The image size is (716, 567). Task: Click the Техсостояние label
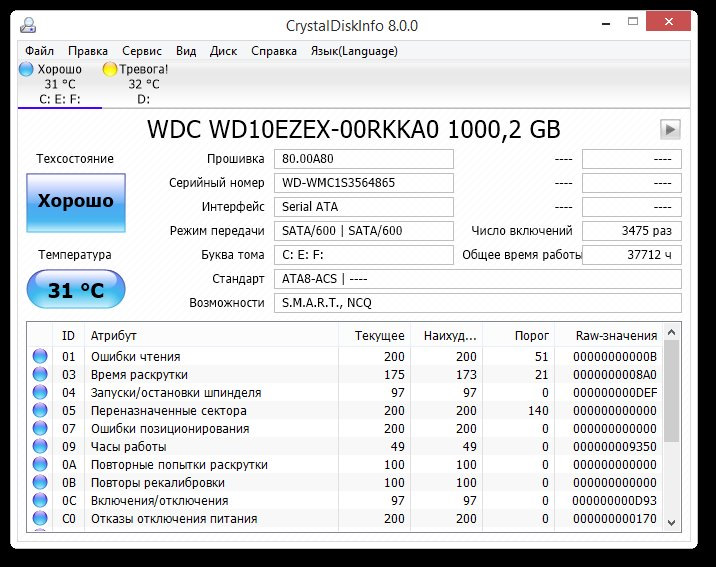(x=75, y=159)
